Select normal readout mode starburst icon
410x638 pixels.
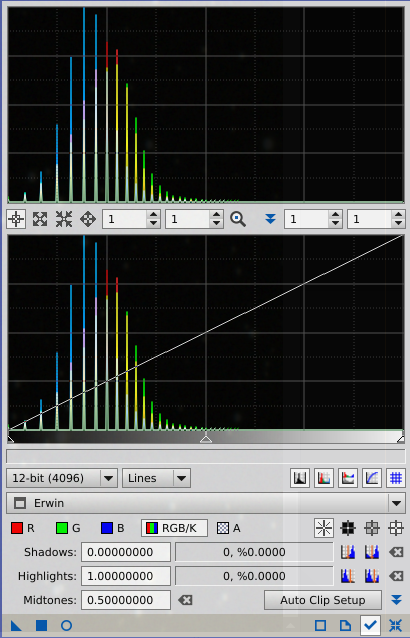tap(324, 528)
